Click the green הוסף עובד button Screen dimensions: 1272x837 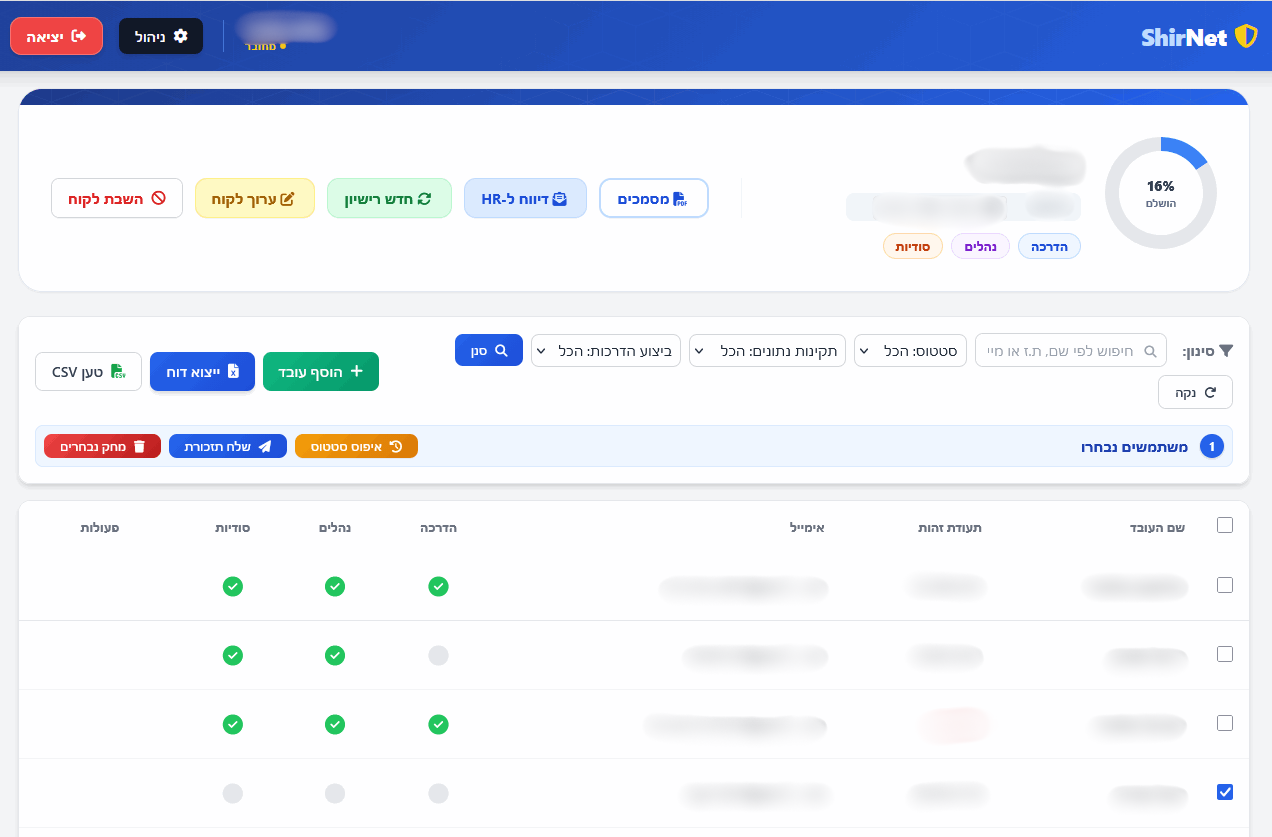(x=321, y=372)
